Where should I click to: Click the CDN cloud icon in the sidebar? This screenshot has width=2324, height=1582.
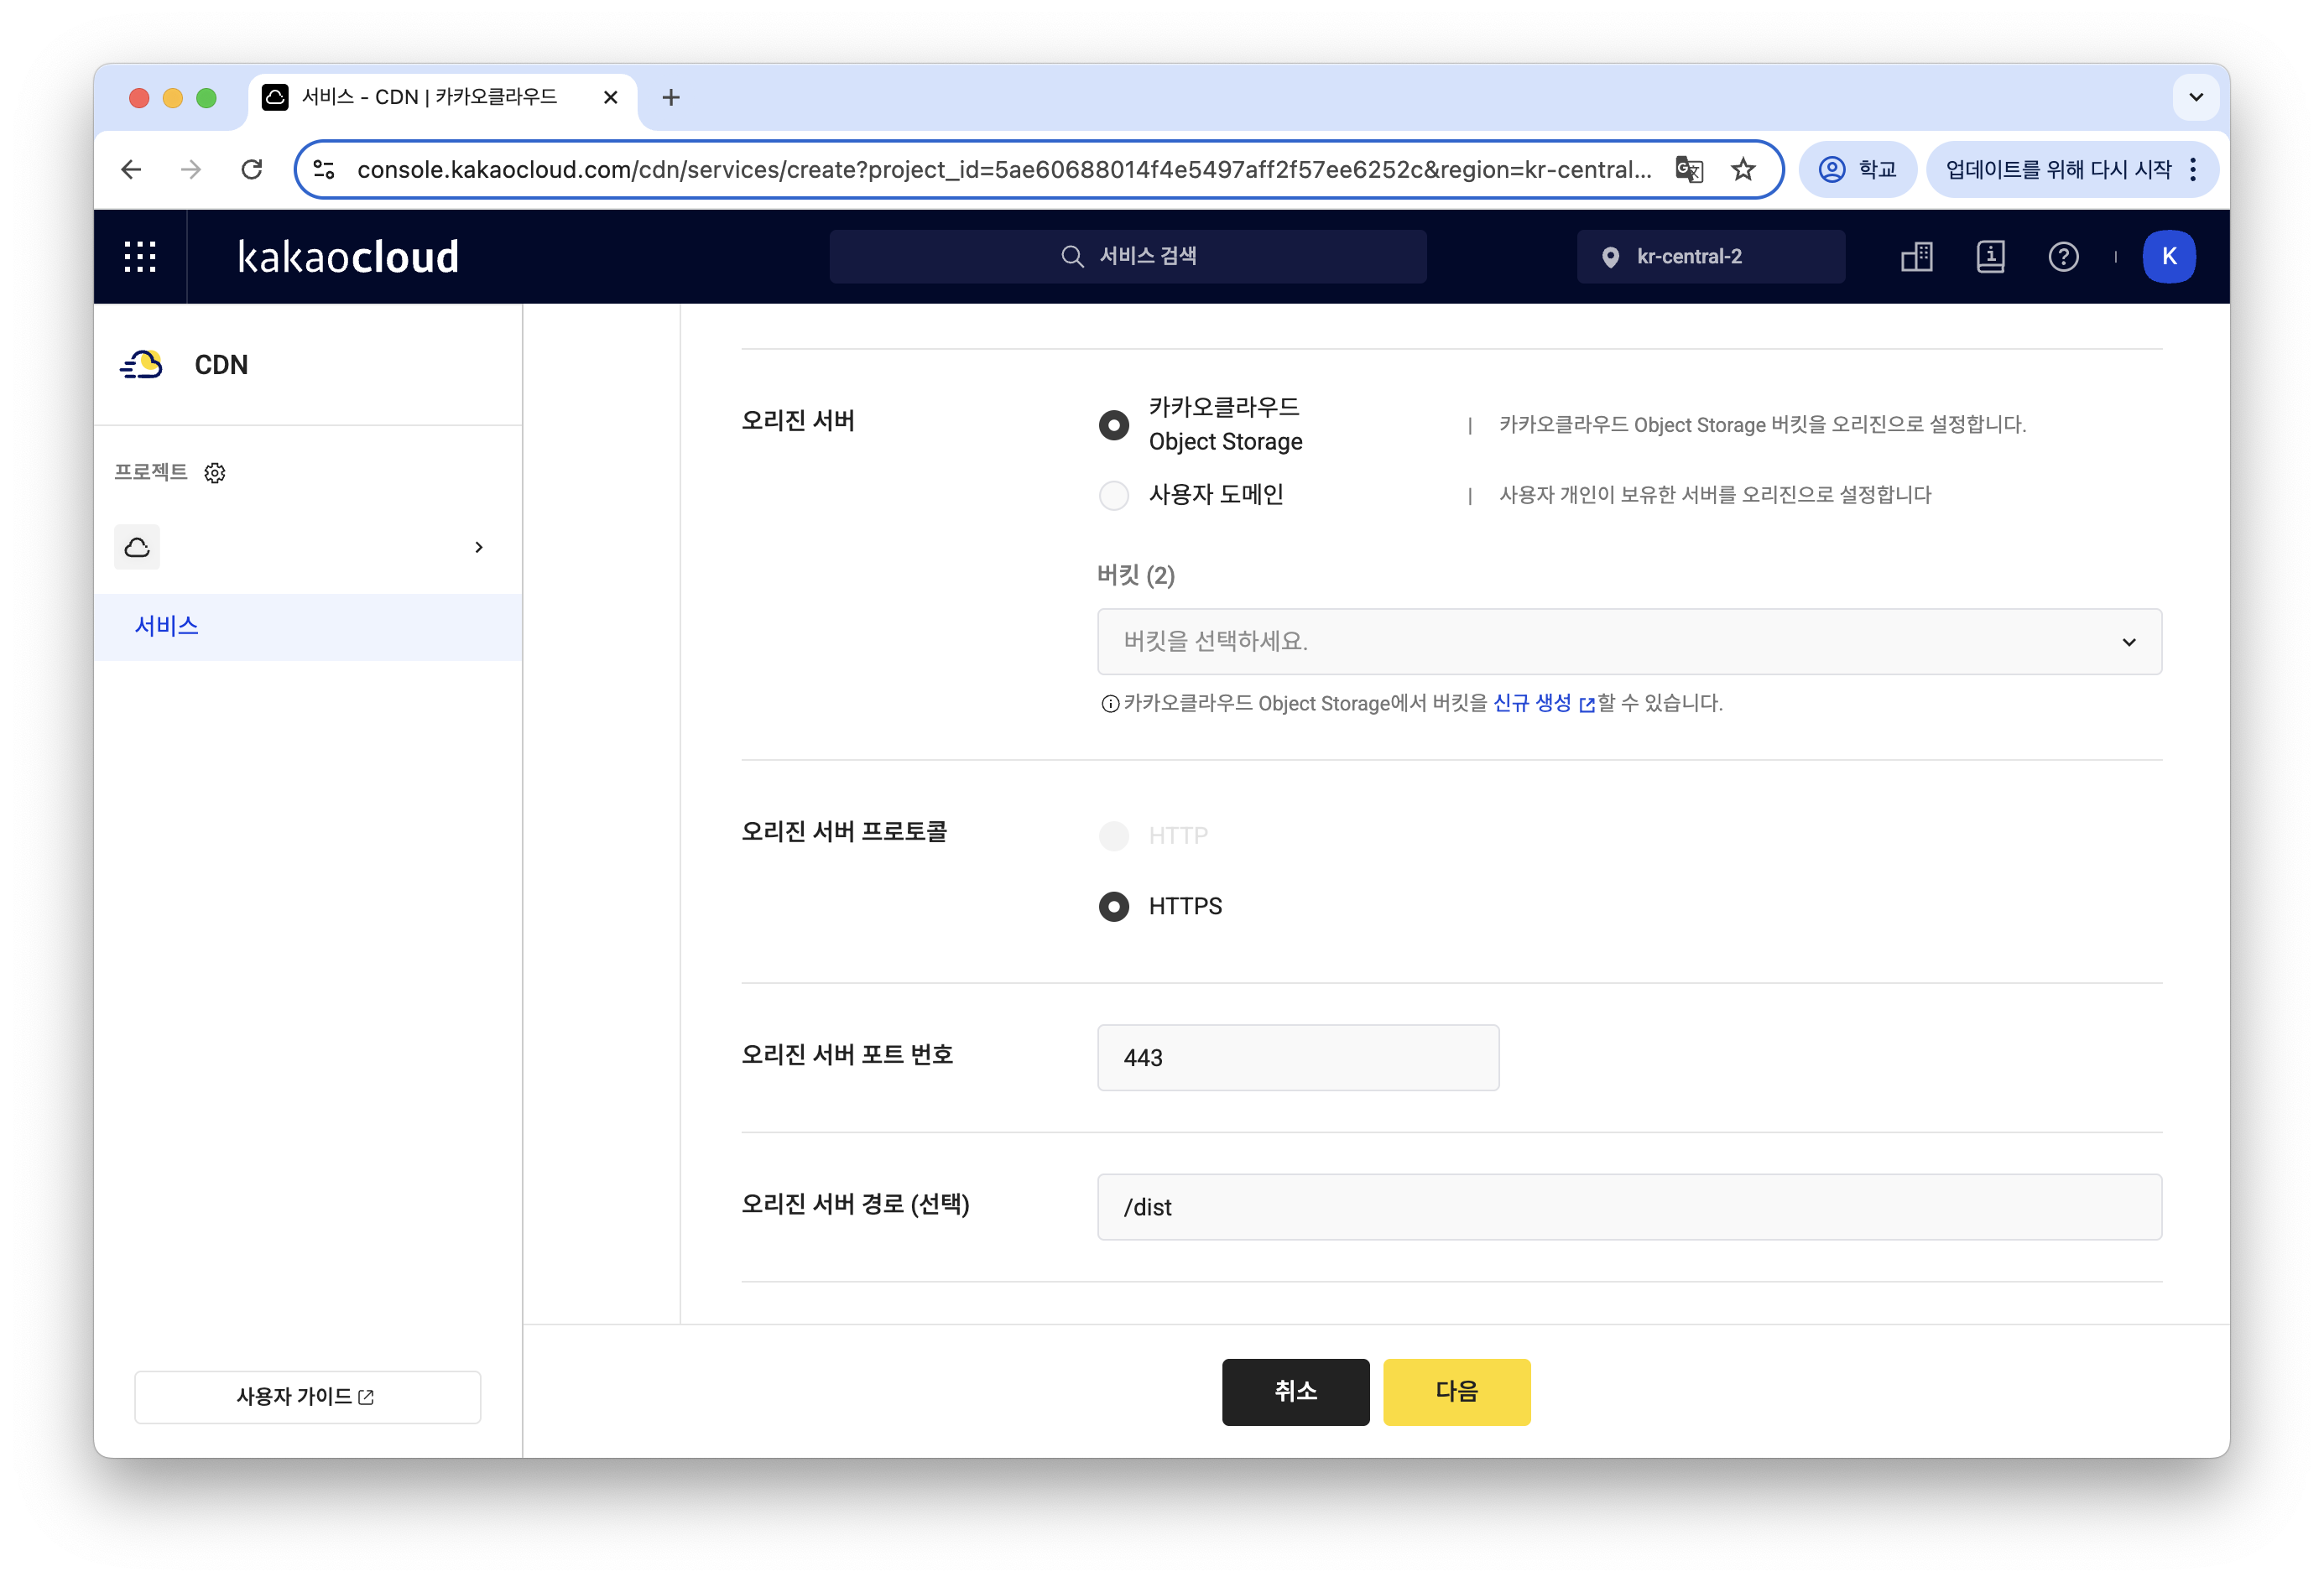(x=142, y=365)
